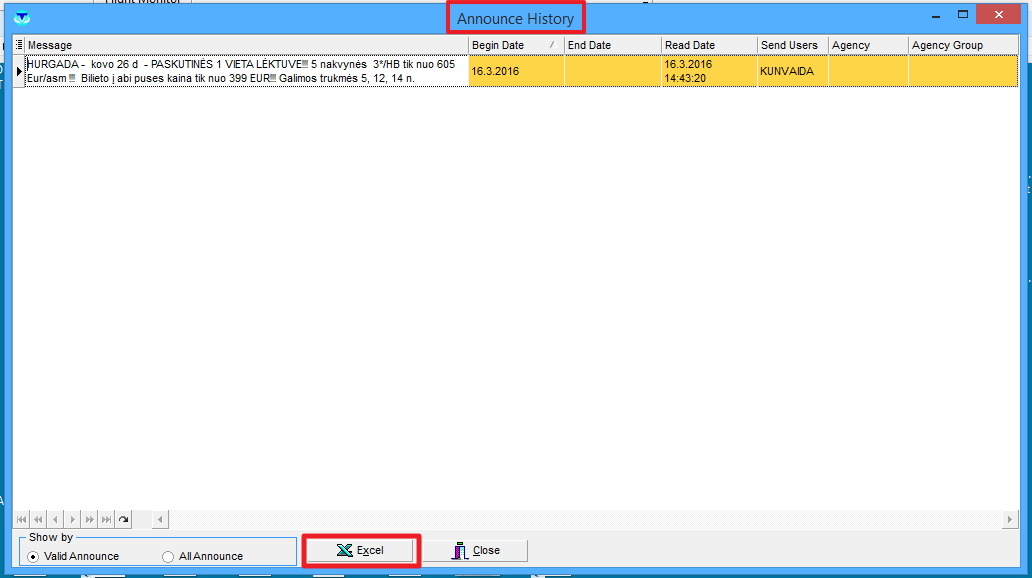Screen dimensions: 1032x578
Task: Click the prior page navigator button
Action: point(38,520)
